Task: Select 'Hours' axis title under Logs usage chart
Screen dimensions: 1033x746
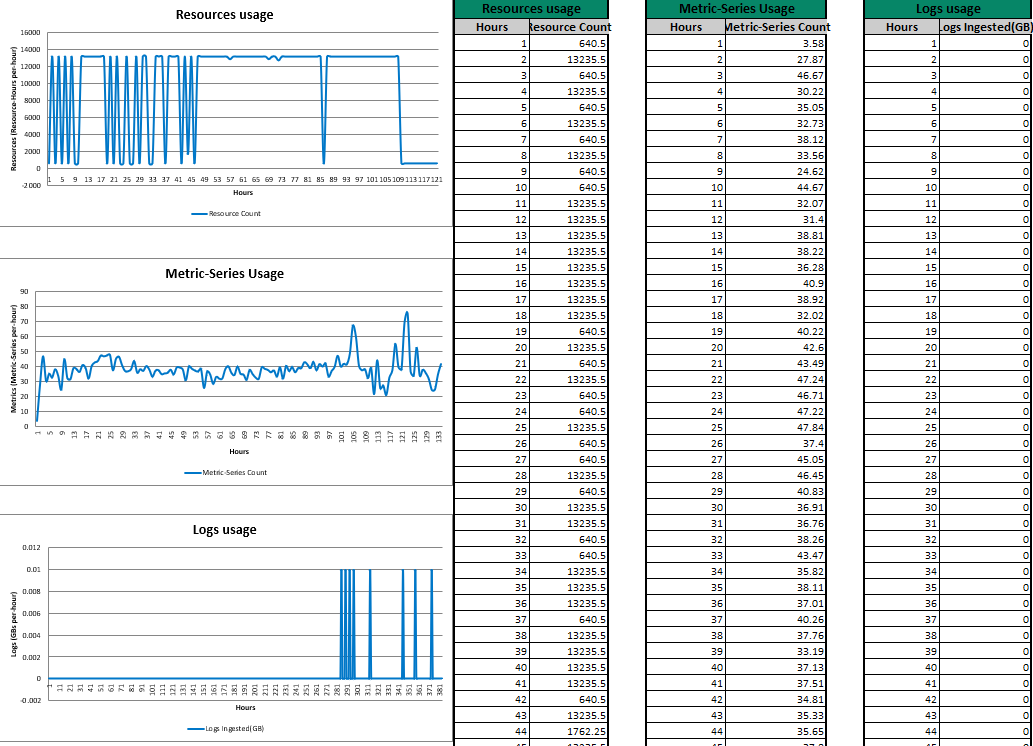Action: pos(245,708)
